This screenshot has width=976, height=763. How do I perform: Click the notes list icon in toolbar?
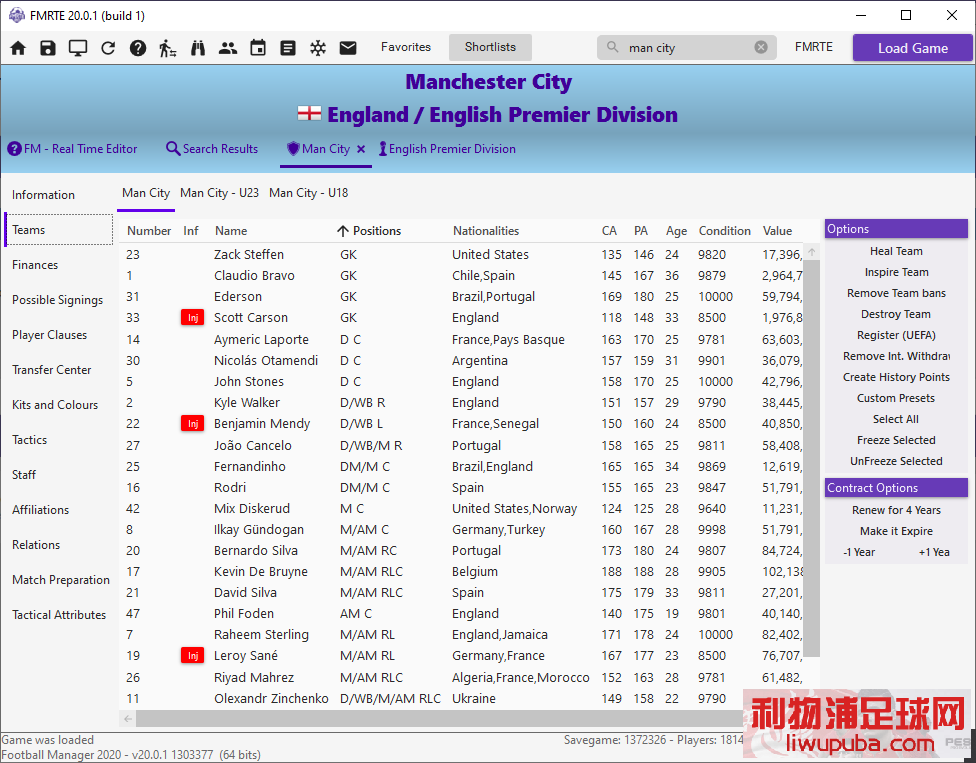288,48
